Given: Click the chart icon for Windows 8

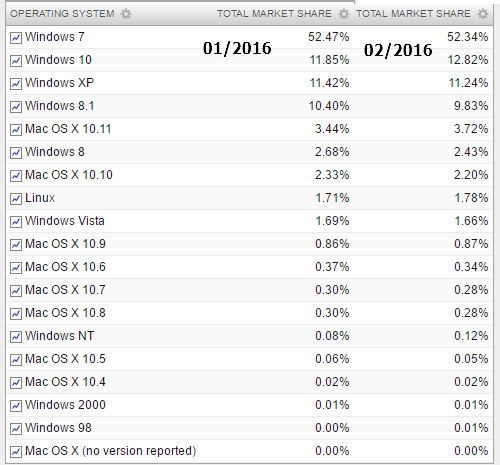Looking at the screenshot, I should point(16,153).
